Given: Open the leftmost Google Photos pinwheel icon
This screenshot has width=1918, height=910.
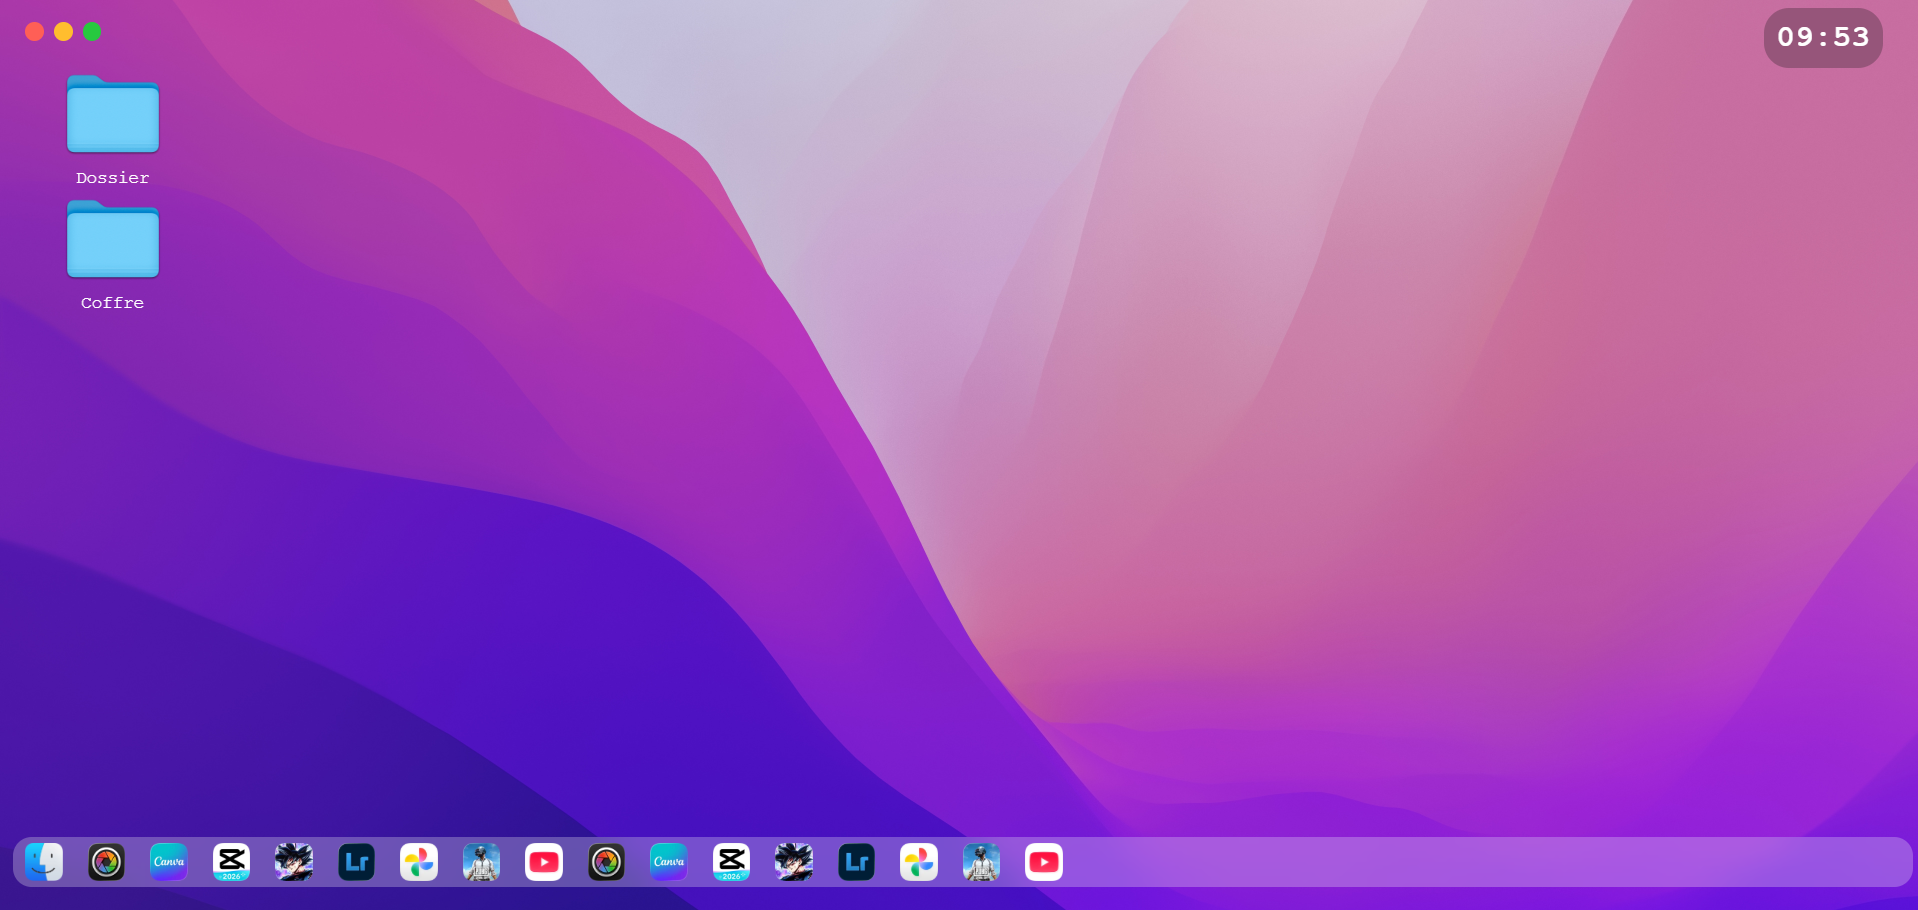Looking at the screenshot, I should point(419,862).
